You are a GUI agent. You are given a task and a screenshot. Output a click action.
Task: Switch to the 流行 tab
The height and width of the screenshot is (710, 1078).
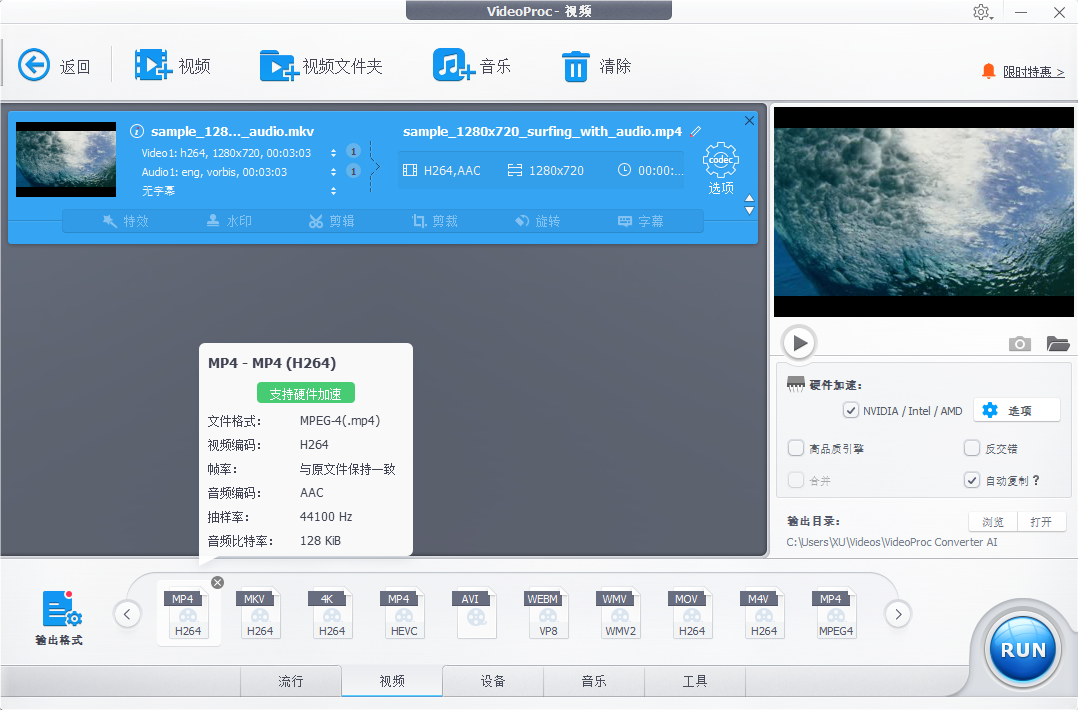[290, 681]
